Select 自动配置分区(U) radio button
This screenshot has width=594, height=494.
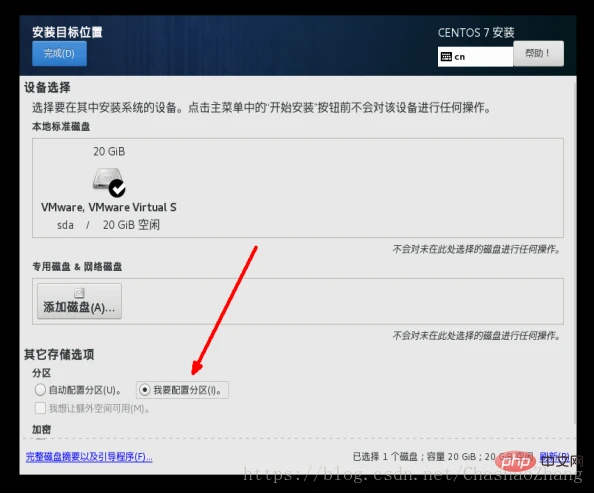pyautogui.click(x=40, y=389)
